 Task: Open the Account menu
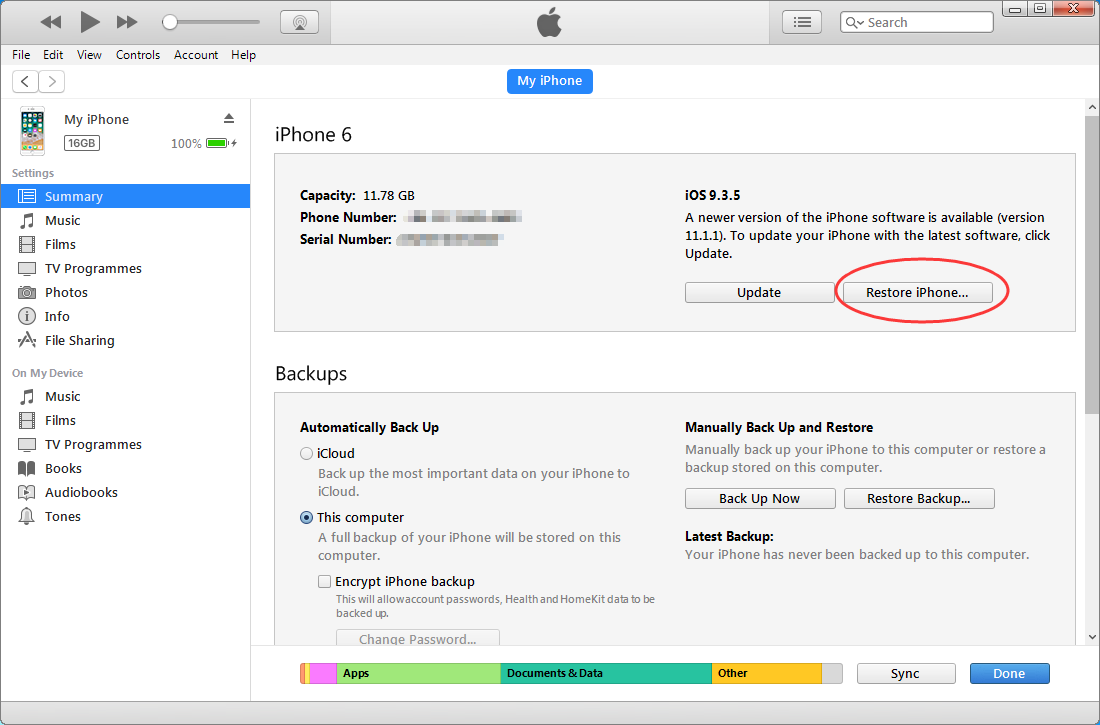196,55
